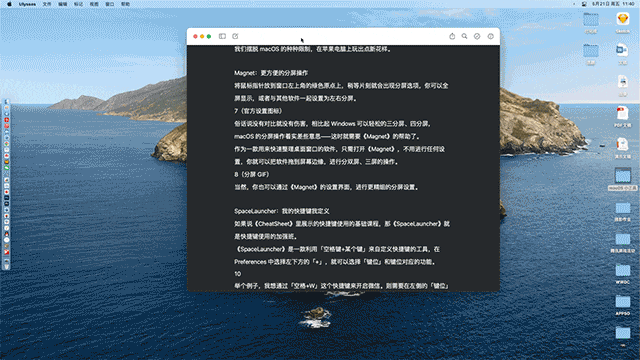
Task: Open the Trash at the dock's end
Action: point(6,267)
